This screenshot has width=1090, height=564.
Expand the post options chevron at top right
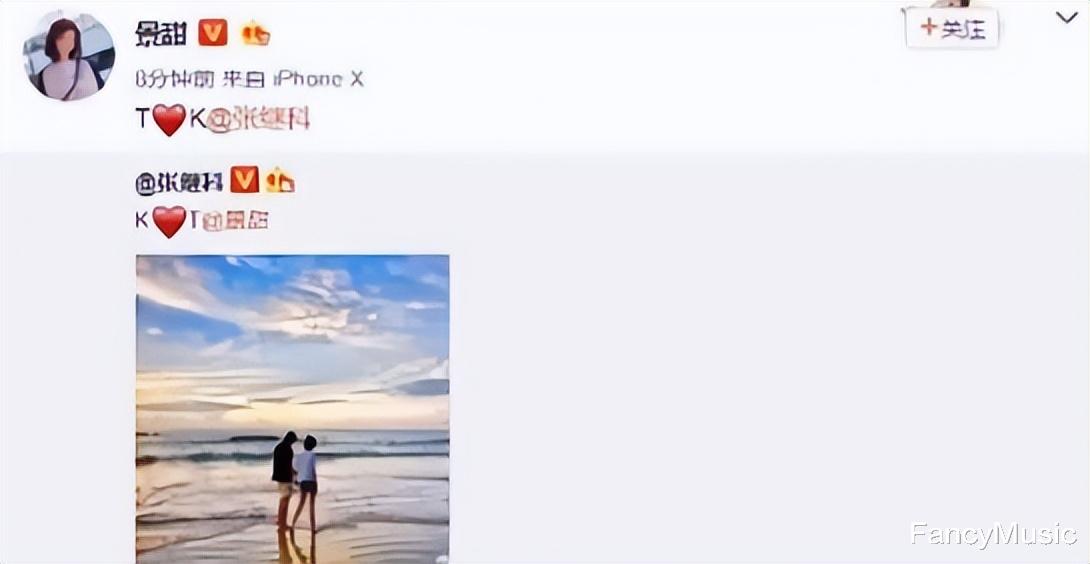1066,17
